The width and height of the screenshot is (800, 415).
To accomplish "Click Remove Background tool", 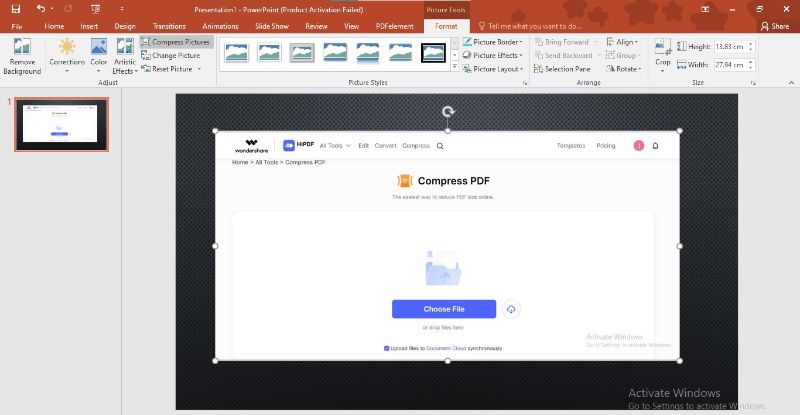I will tap(22, 56).
